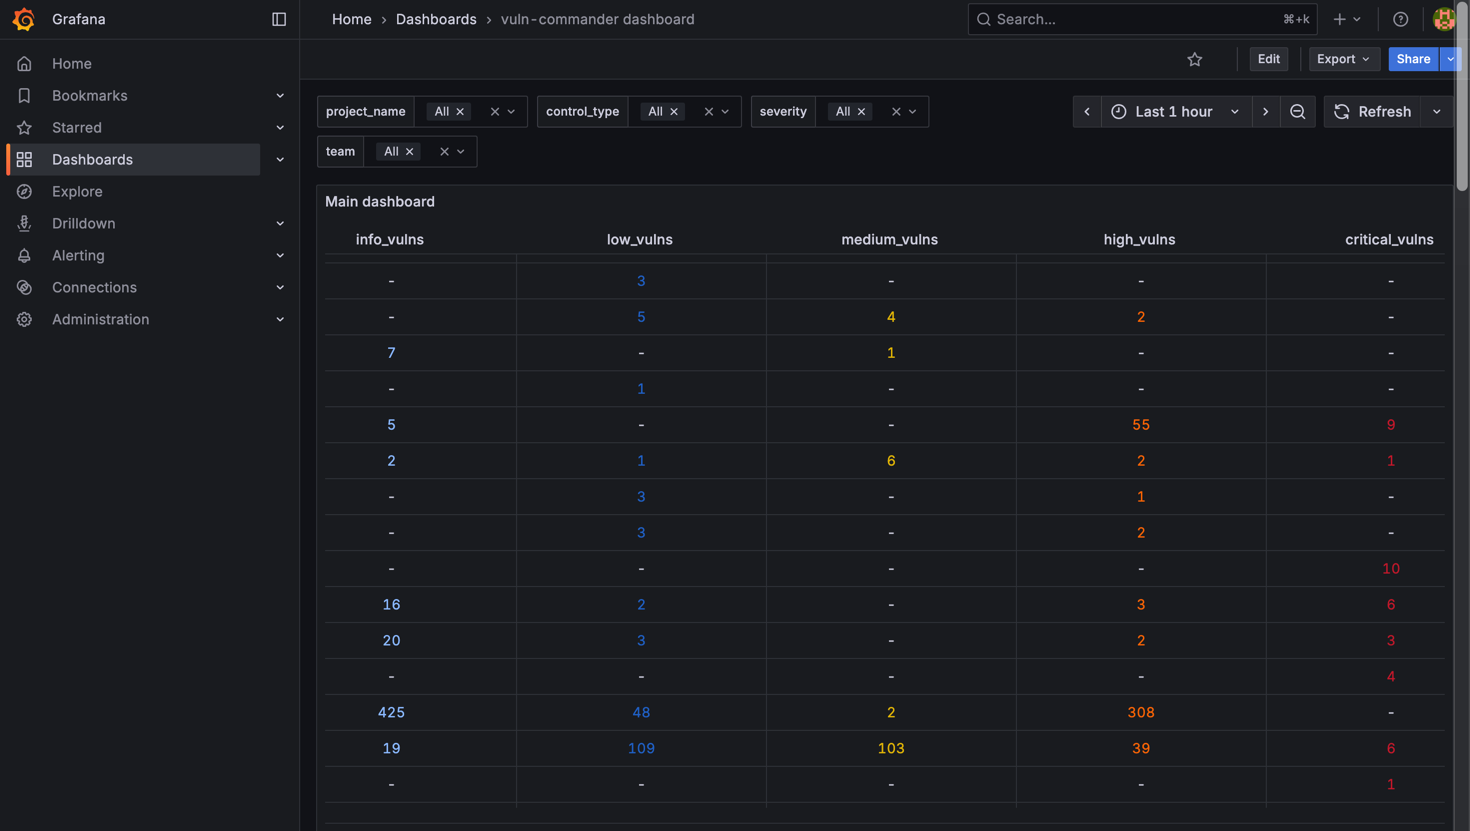
Task: Zoom out the time range
Action: pyautogui.click(x=1298, y=112)
